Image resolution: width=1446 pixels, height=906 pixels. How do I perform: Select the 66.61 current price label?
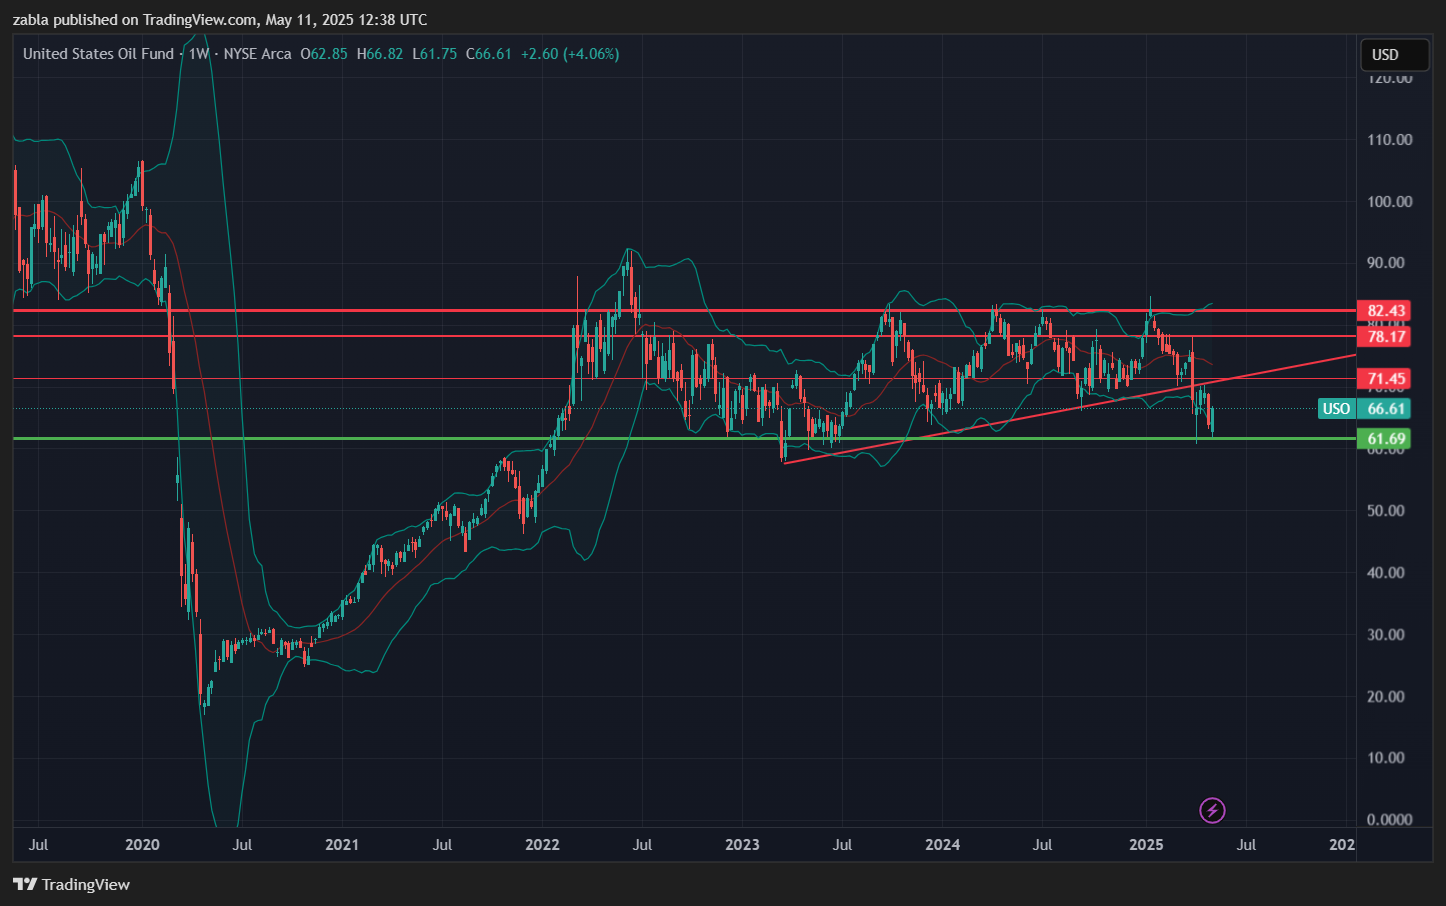[1386, 408]
